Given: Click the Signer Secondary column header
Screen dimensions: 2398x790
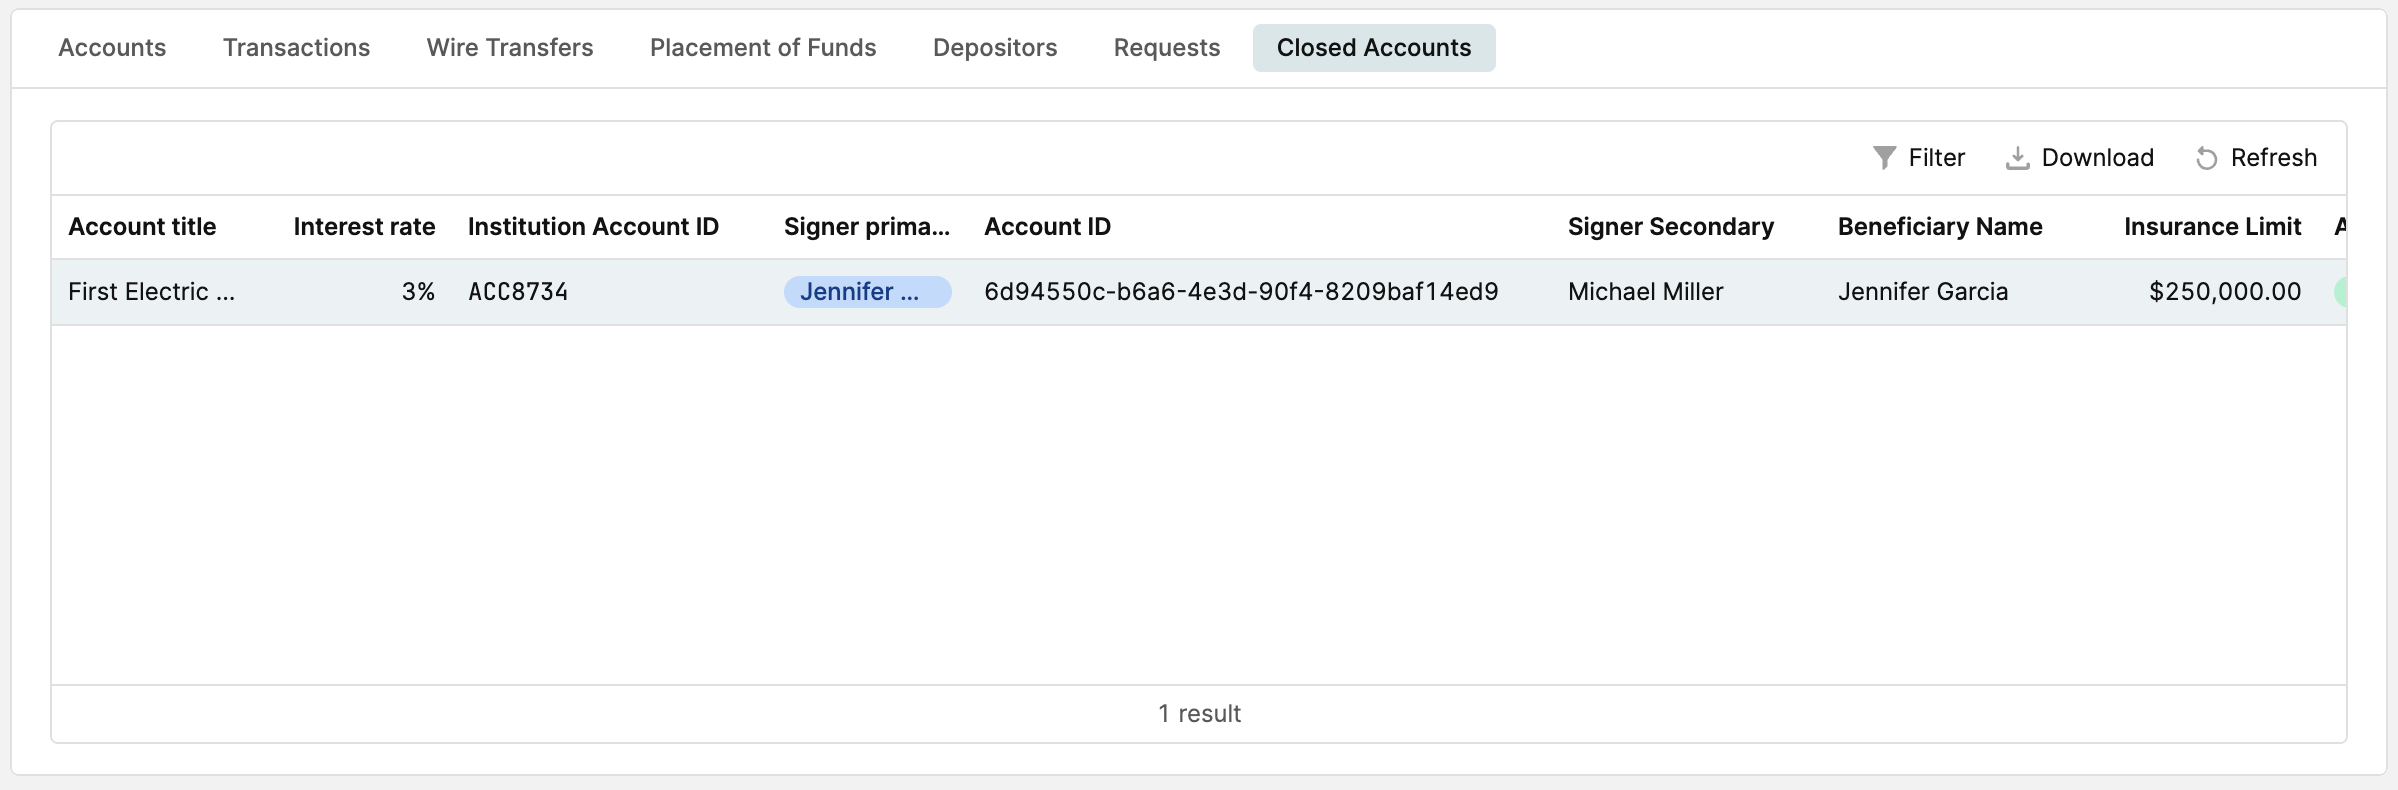Looking at the screenshot, I should coord(1671,227).
